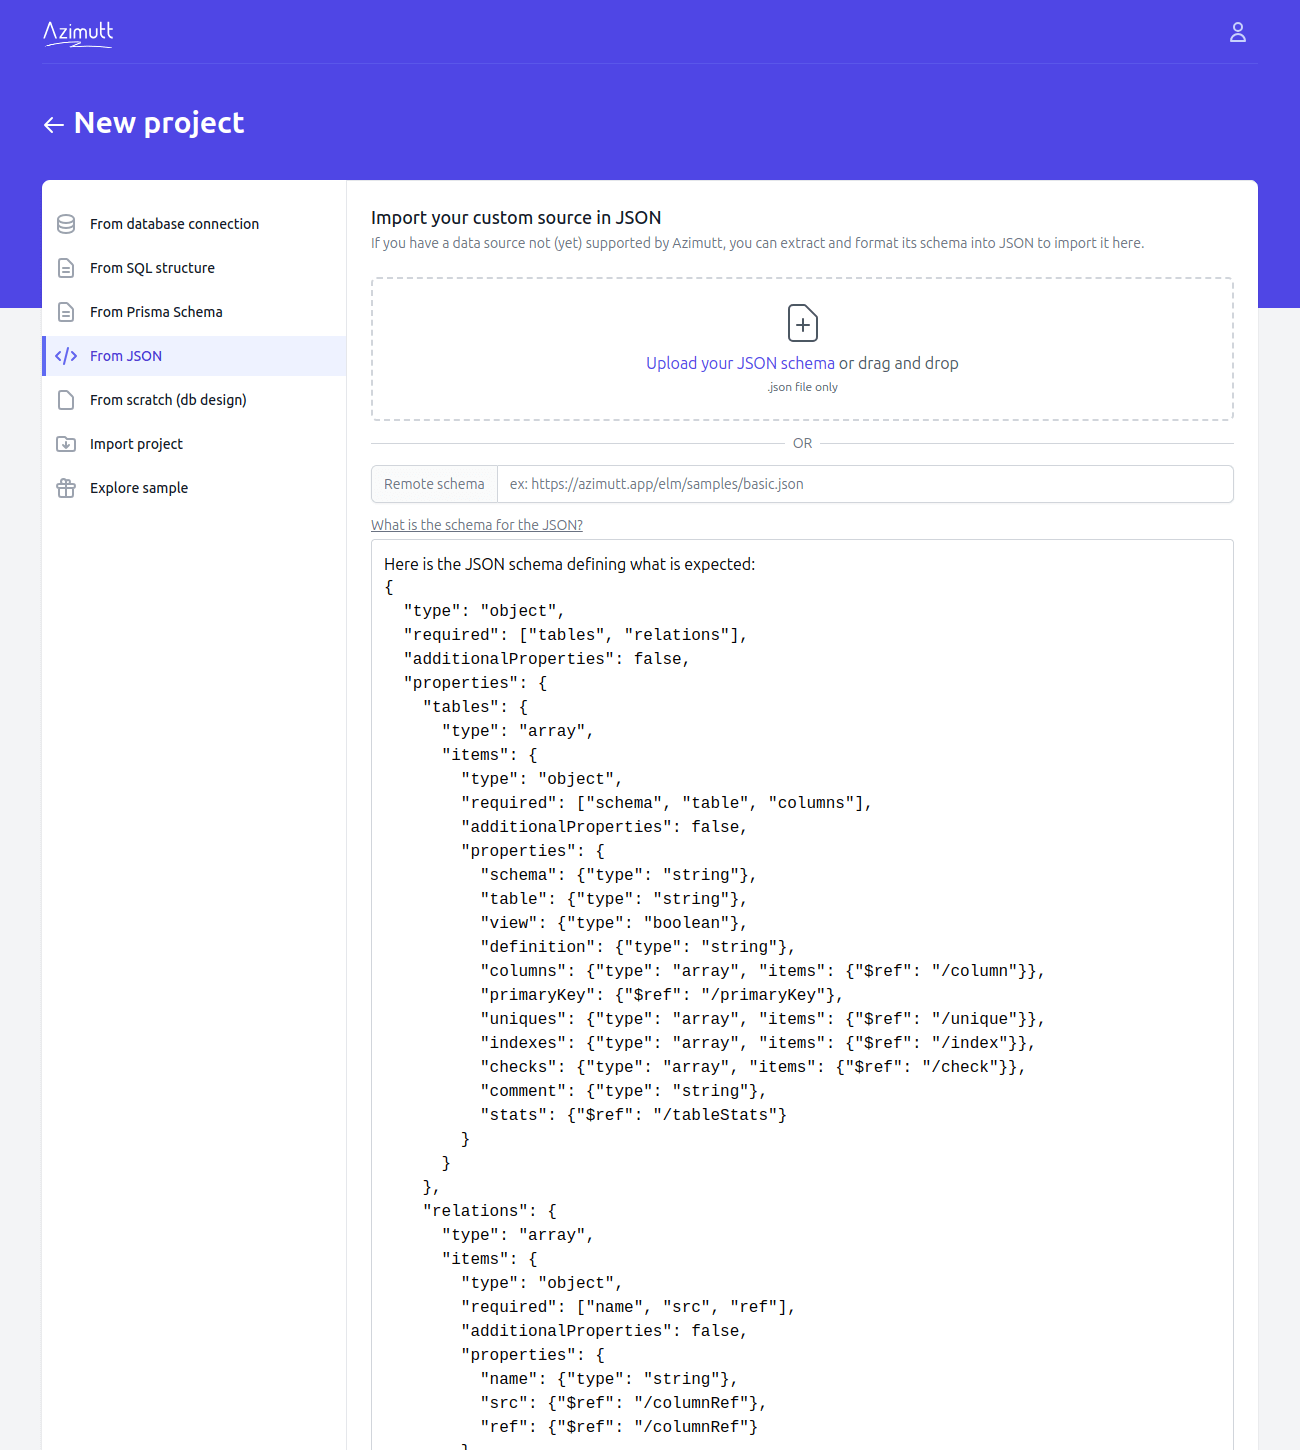Select the From SQL structure option
Screen dimensions: 1300x1450
[152, 268]
